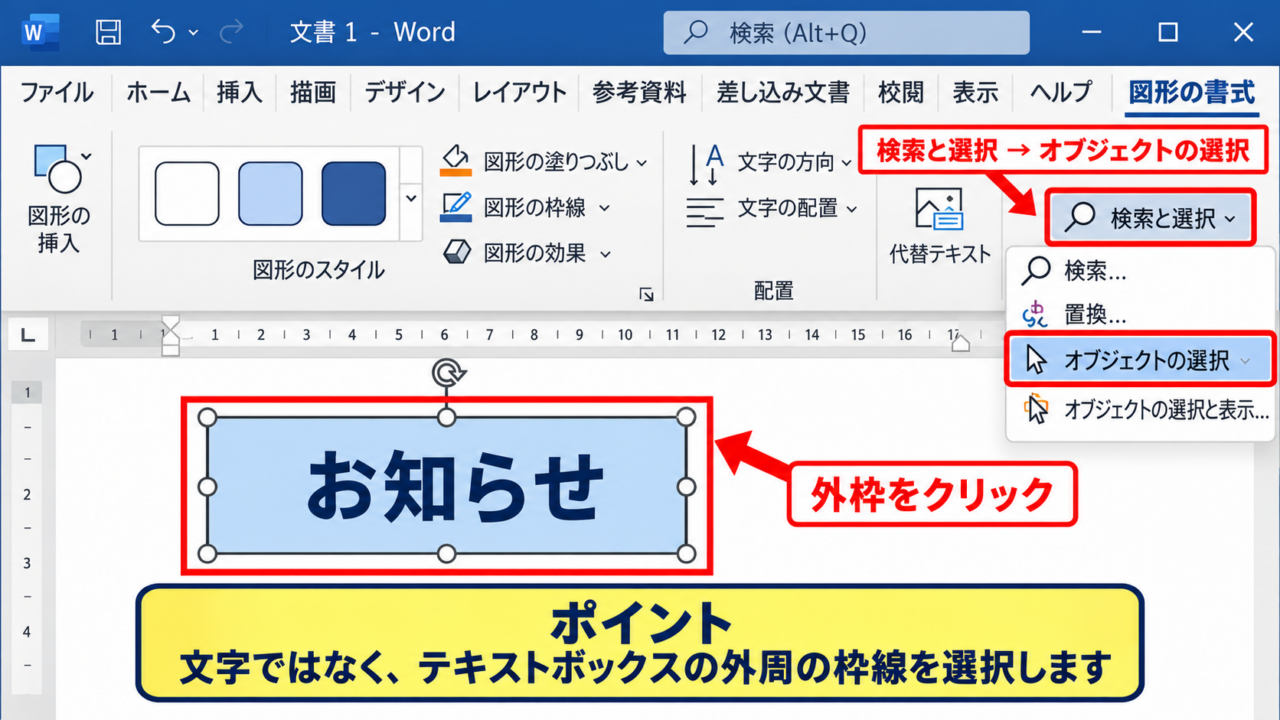Image resolution: width=1280 pixels, height=720 pixels.
Task: Open the 挿入 tab
Action: [239, 93]
